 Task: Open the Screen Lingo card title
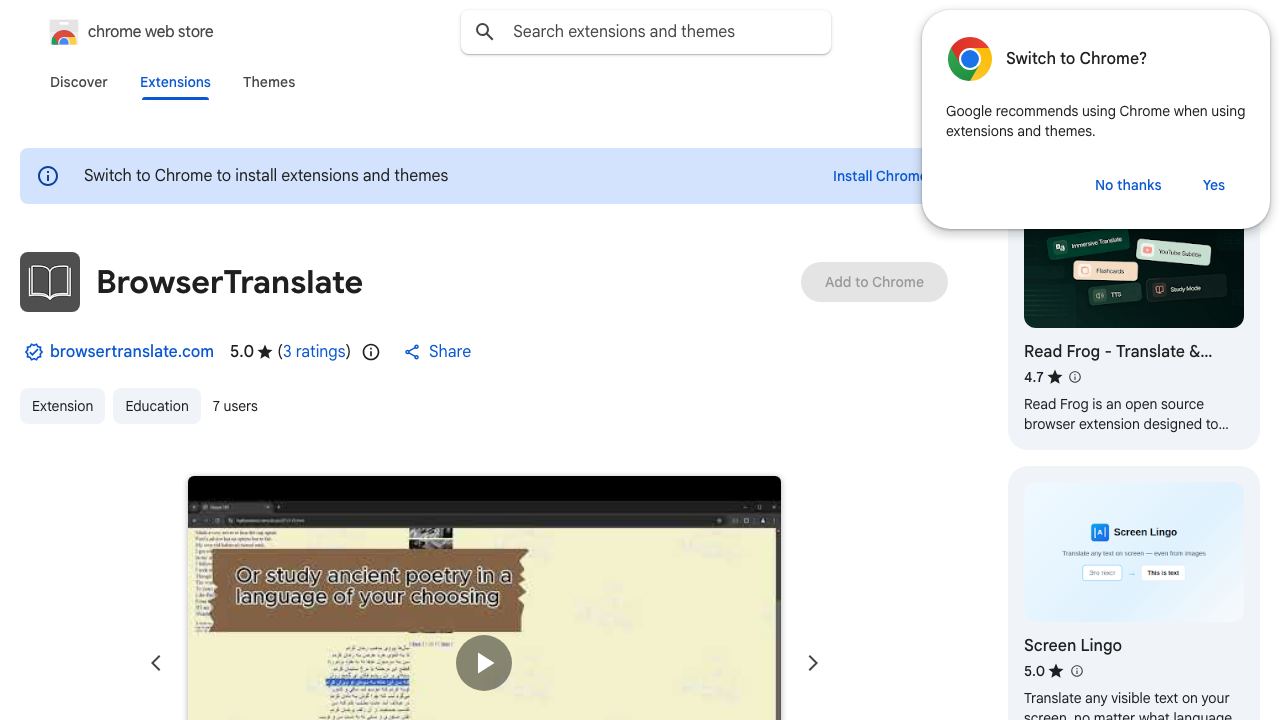(x=1073, y=646)
